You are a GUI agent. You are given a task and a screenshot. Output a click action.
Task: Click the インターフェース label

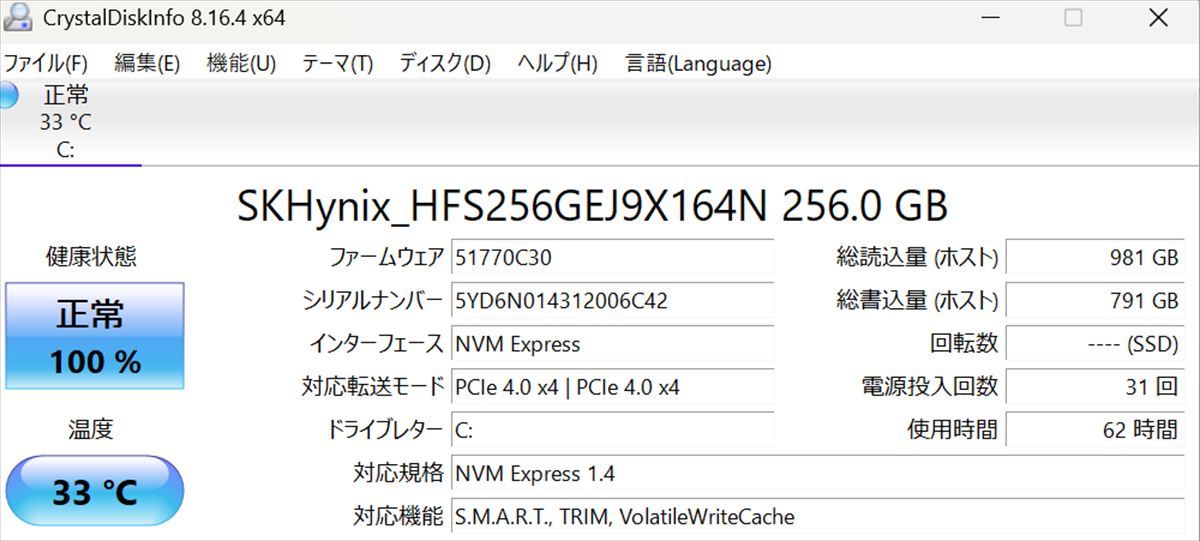pos(376,344)
